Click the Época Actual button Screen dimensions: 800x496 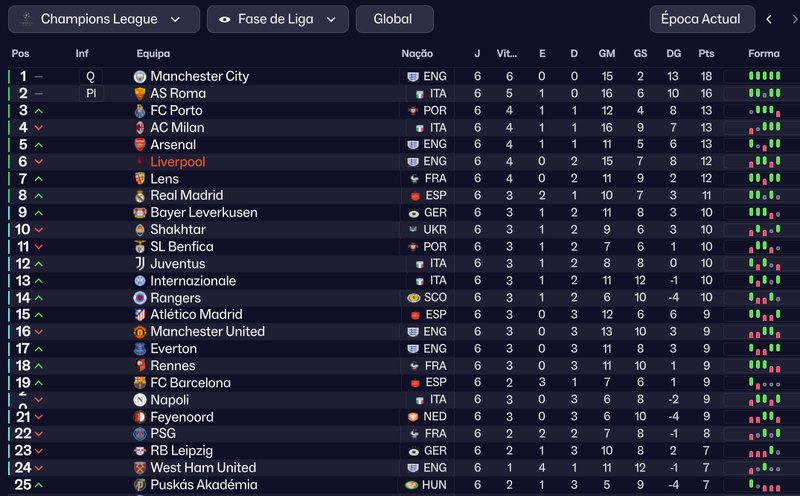point(702,19)
